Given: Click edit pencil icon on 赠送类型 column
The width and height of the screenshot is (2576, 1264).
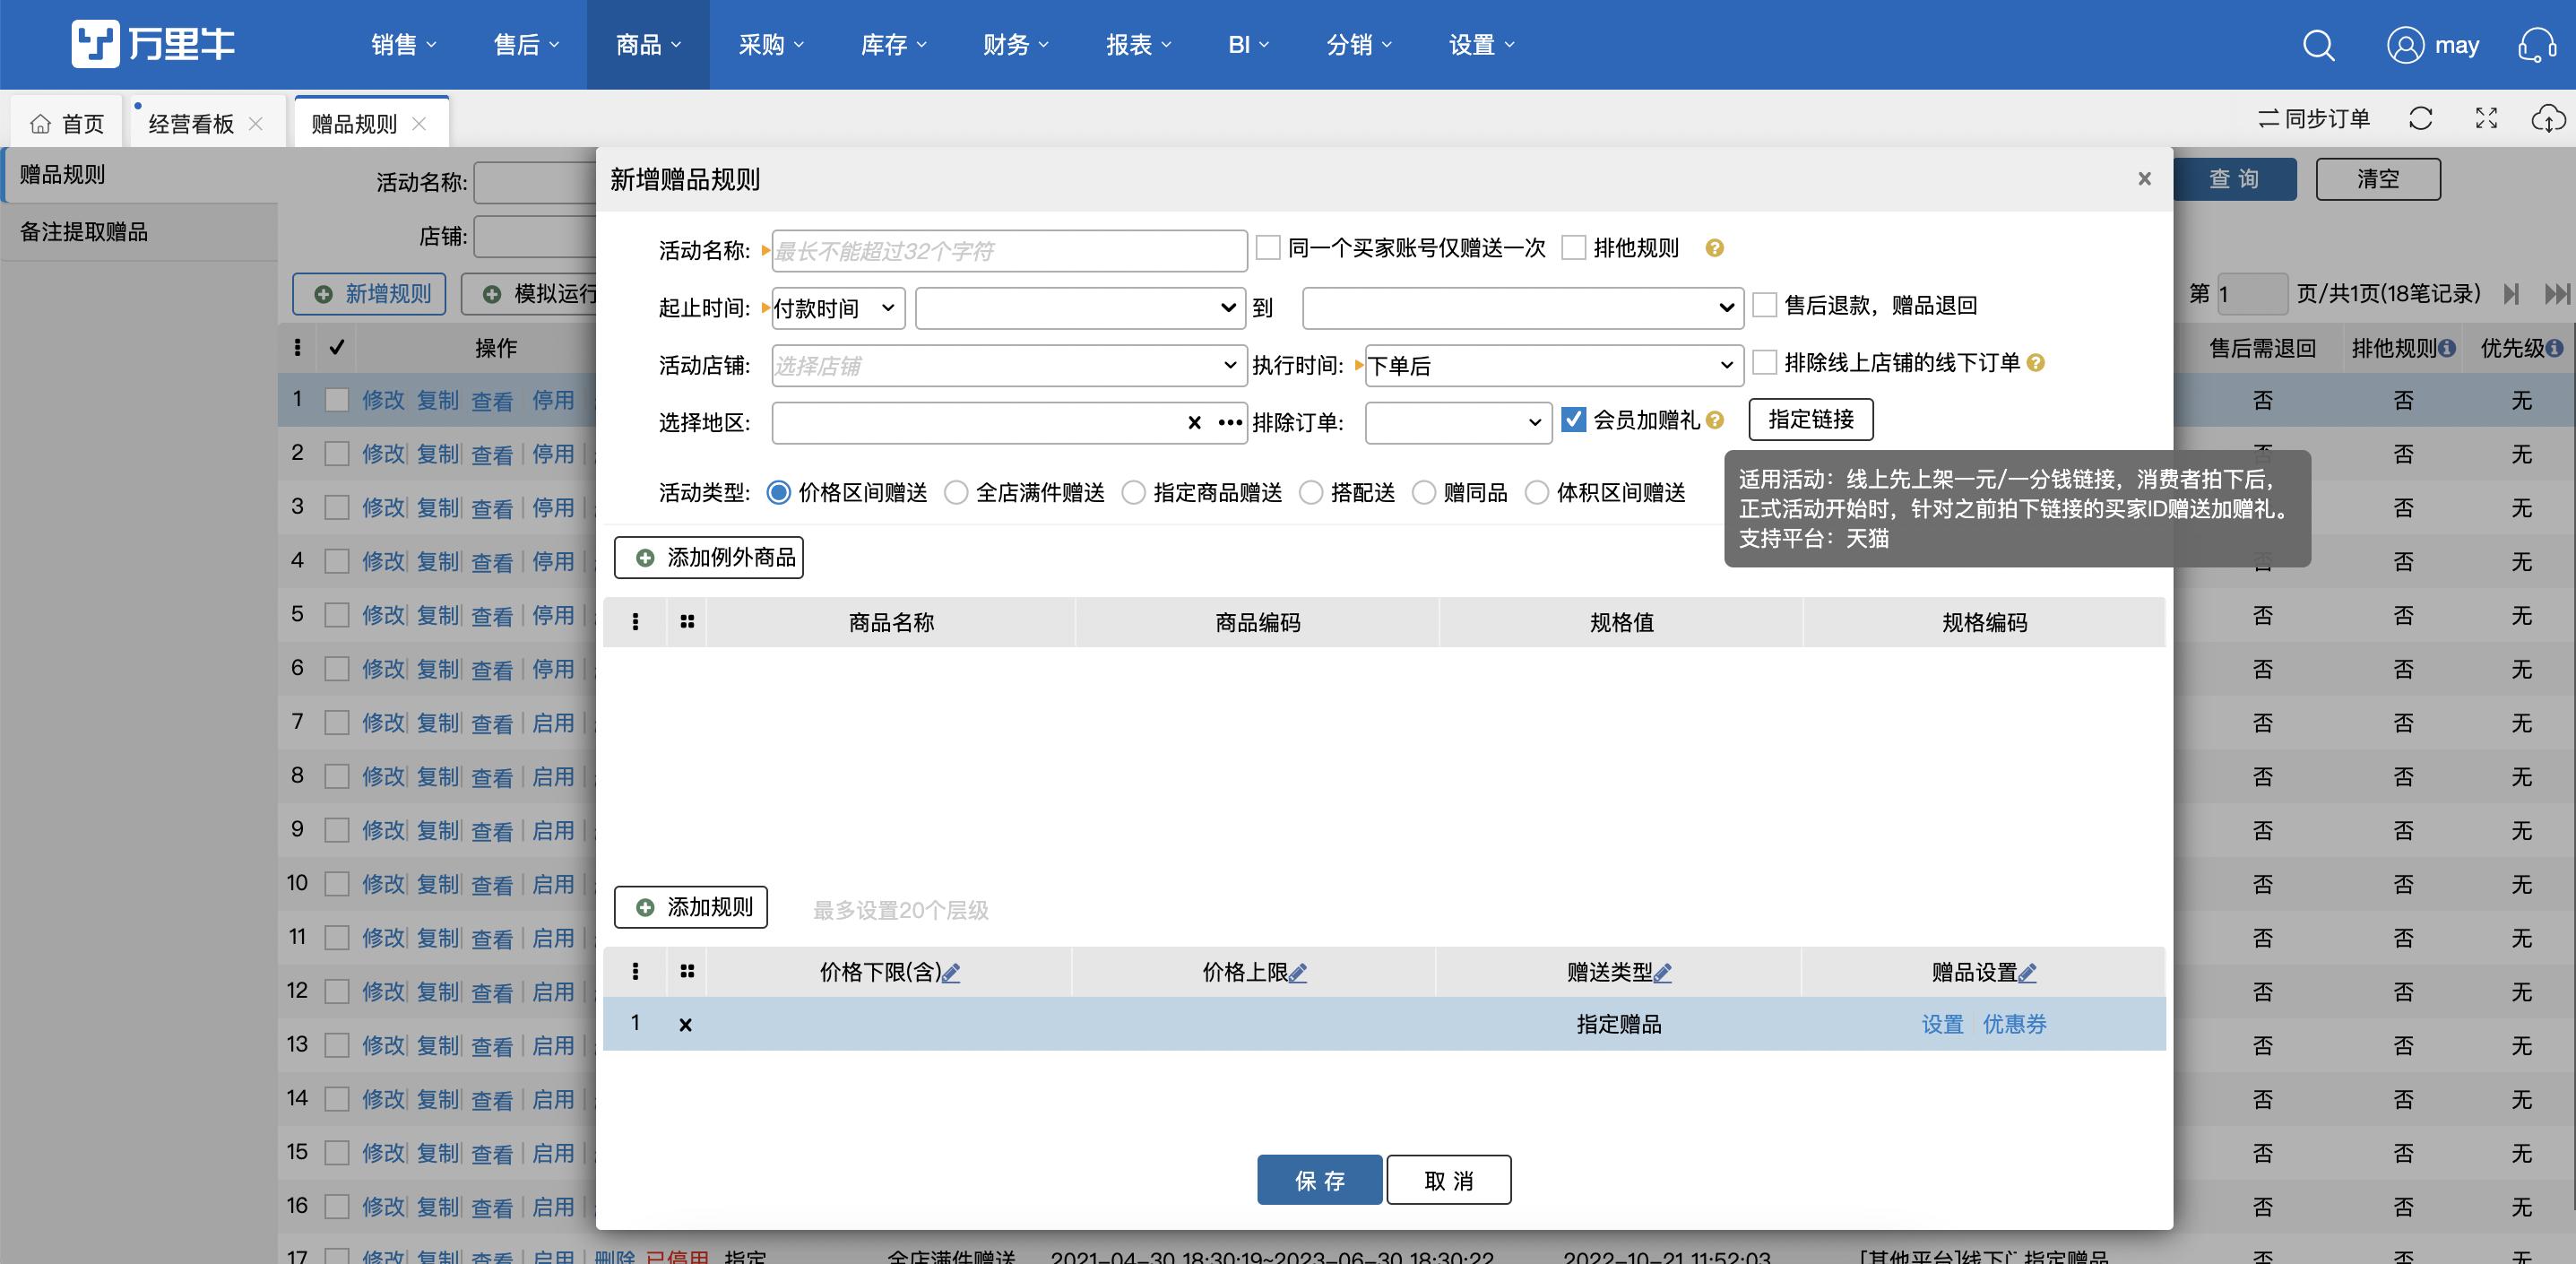Looking at the screenshot, I should [x=1663, y=972].
